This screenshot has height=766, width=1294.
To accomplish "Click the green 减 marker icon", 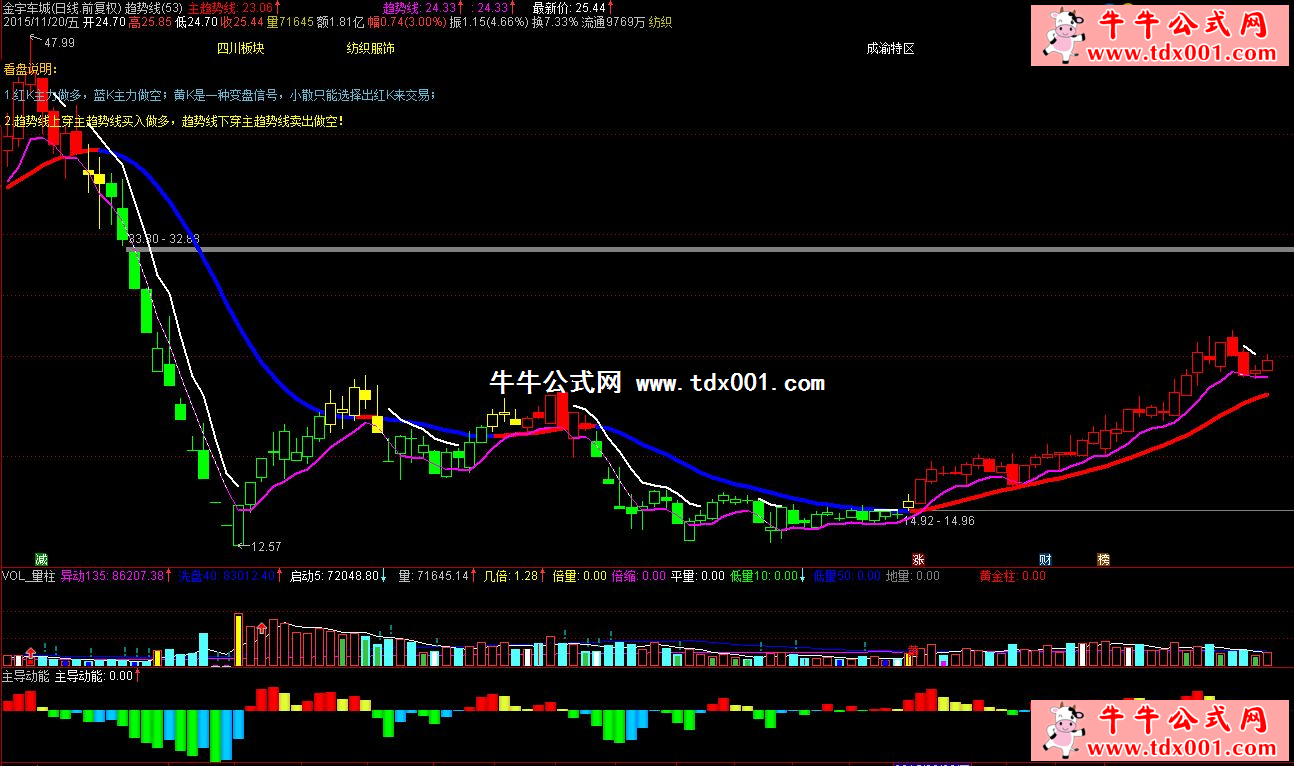I will point(41,558).
